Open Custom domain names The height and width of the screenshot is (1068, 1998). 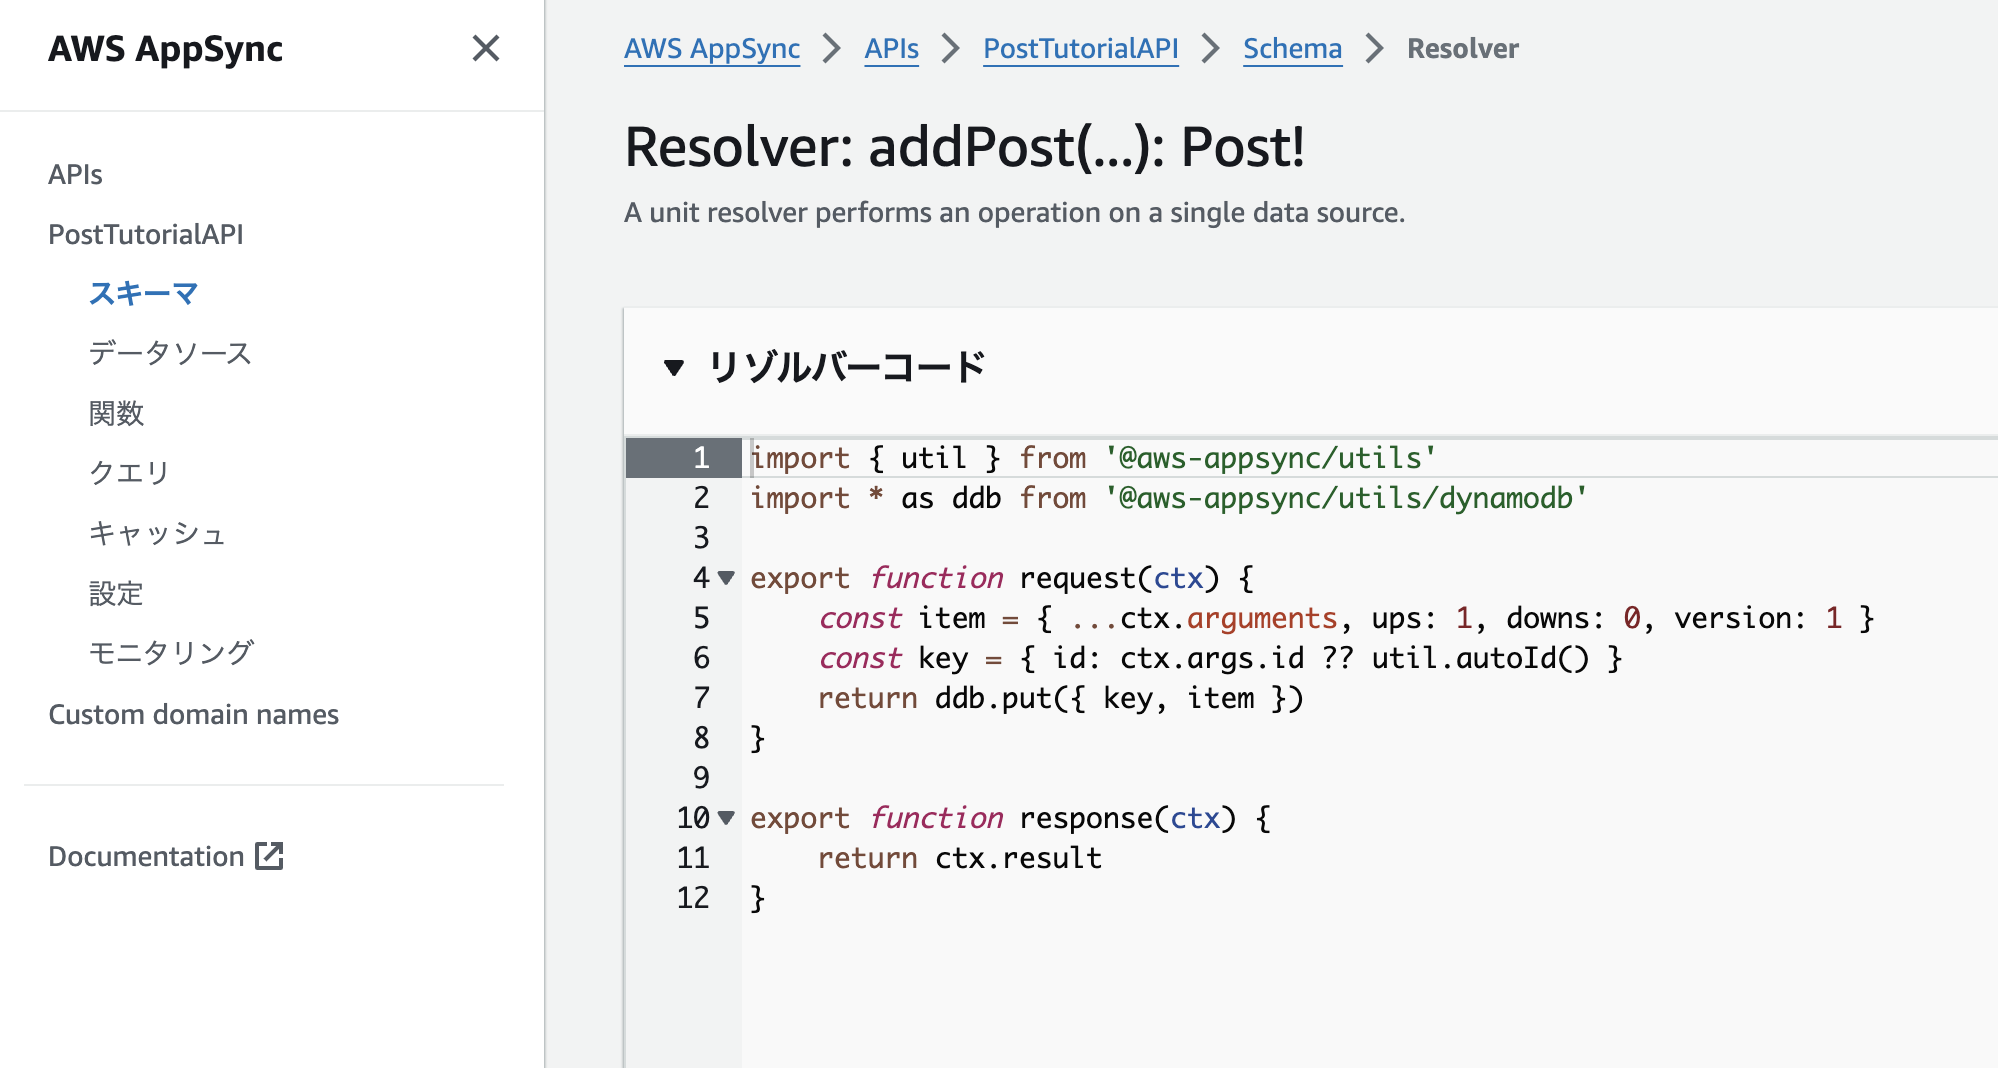194,714
